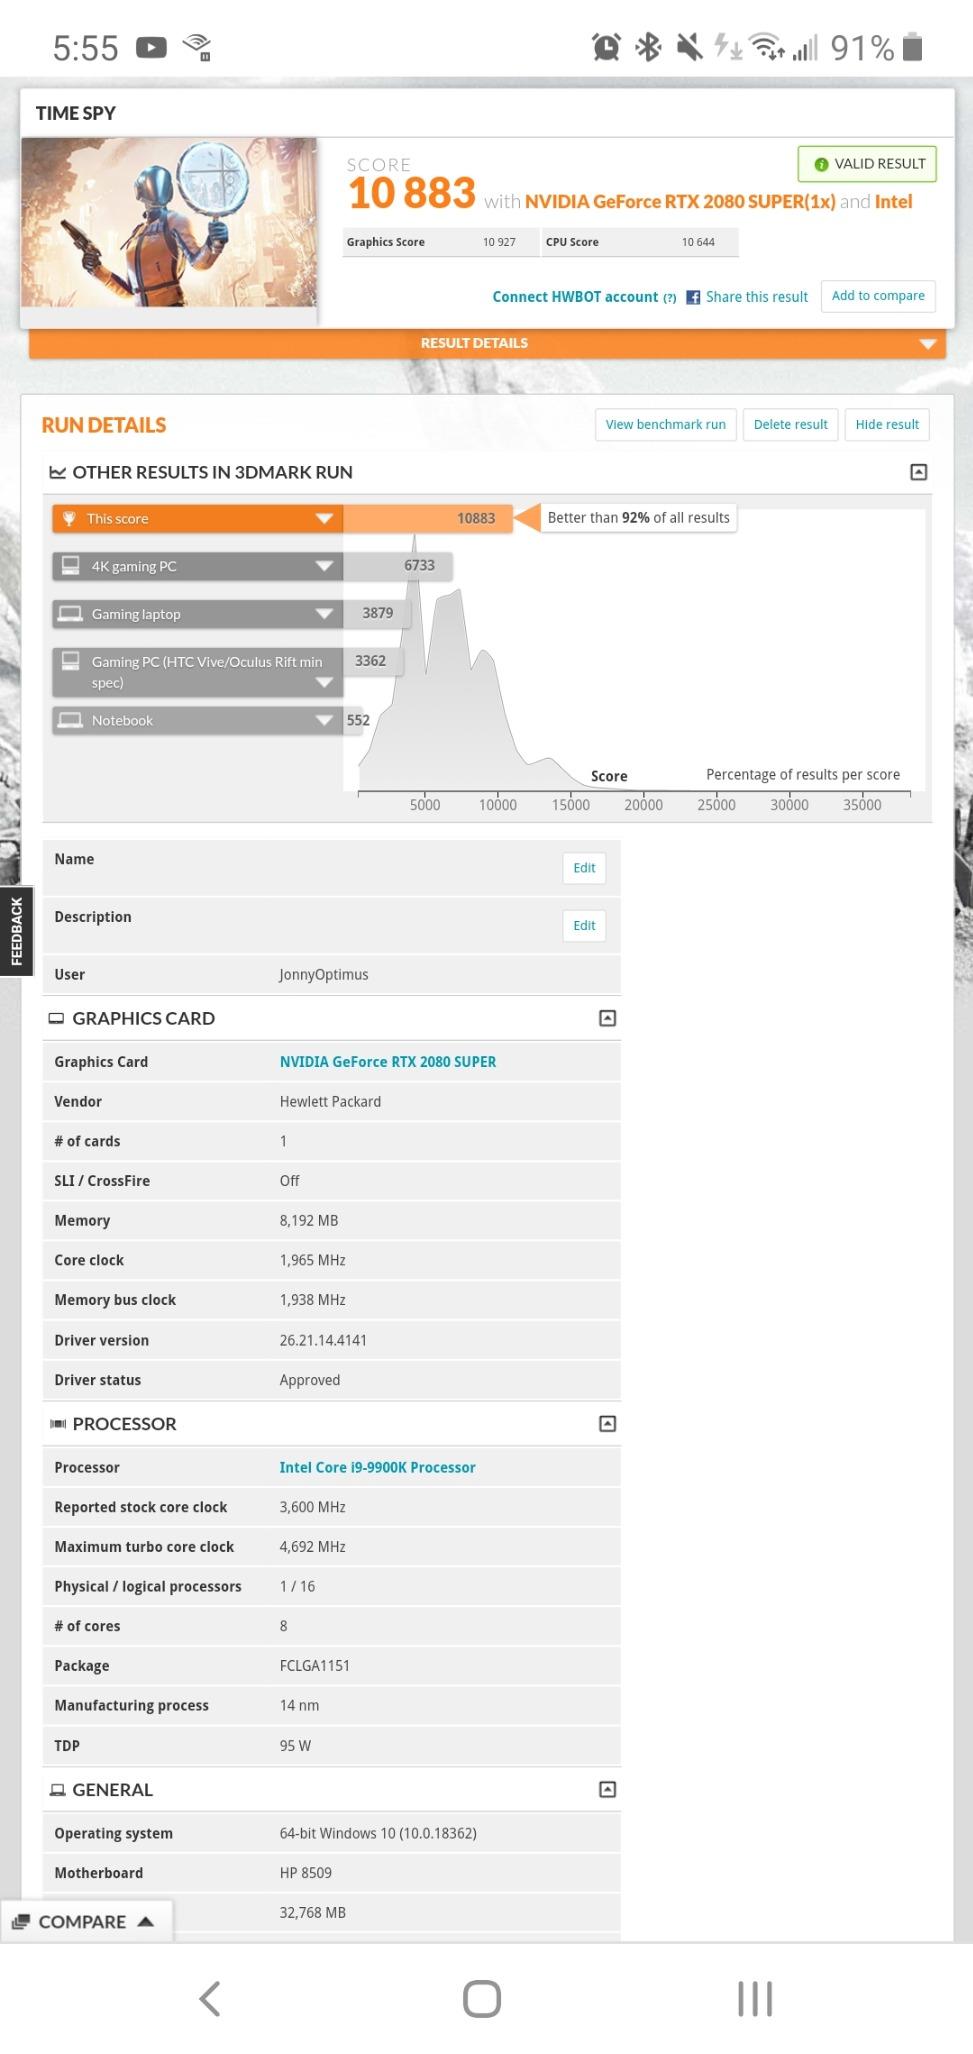Click the Share this result link
973x2054 pixels.
[x=757, y=297]
